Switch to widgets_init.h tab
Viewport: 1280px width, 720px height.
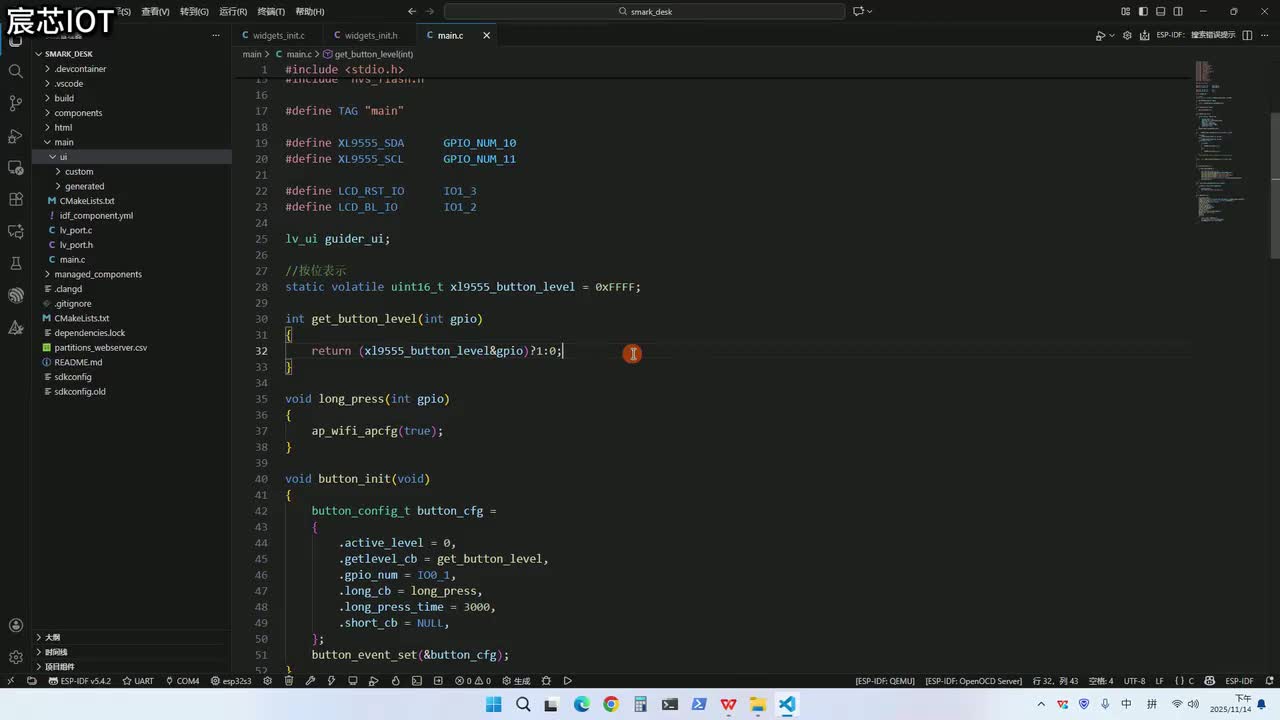(369, 35)
